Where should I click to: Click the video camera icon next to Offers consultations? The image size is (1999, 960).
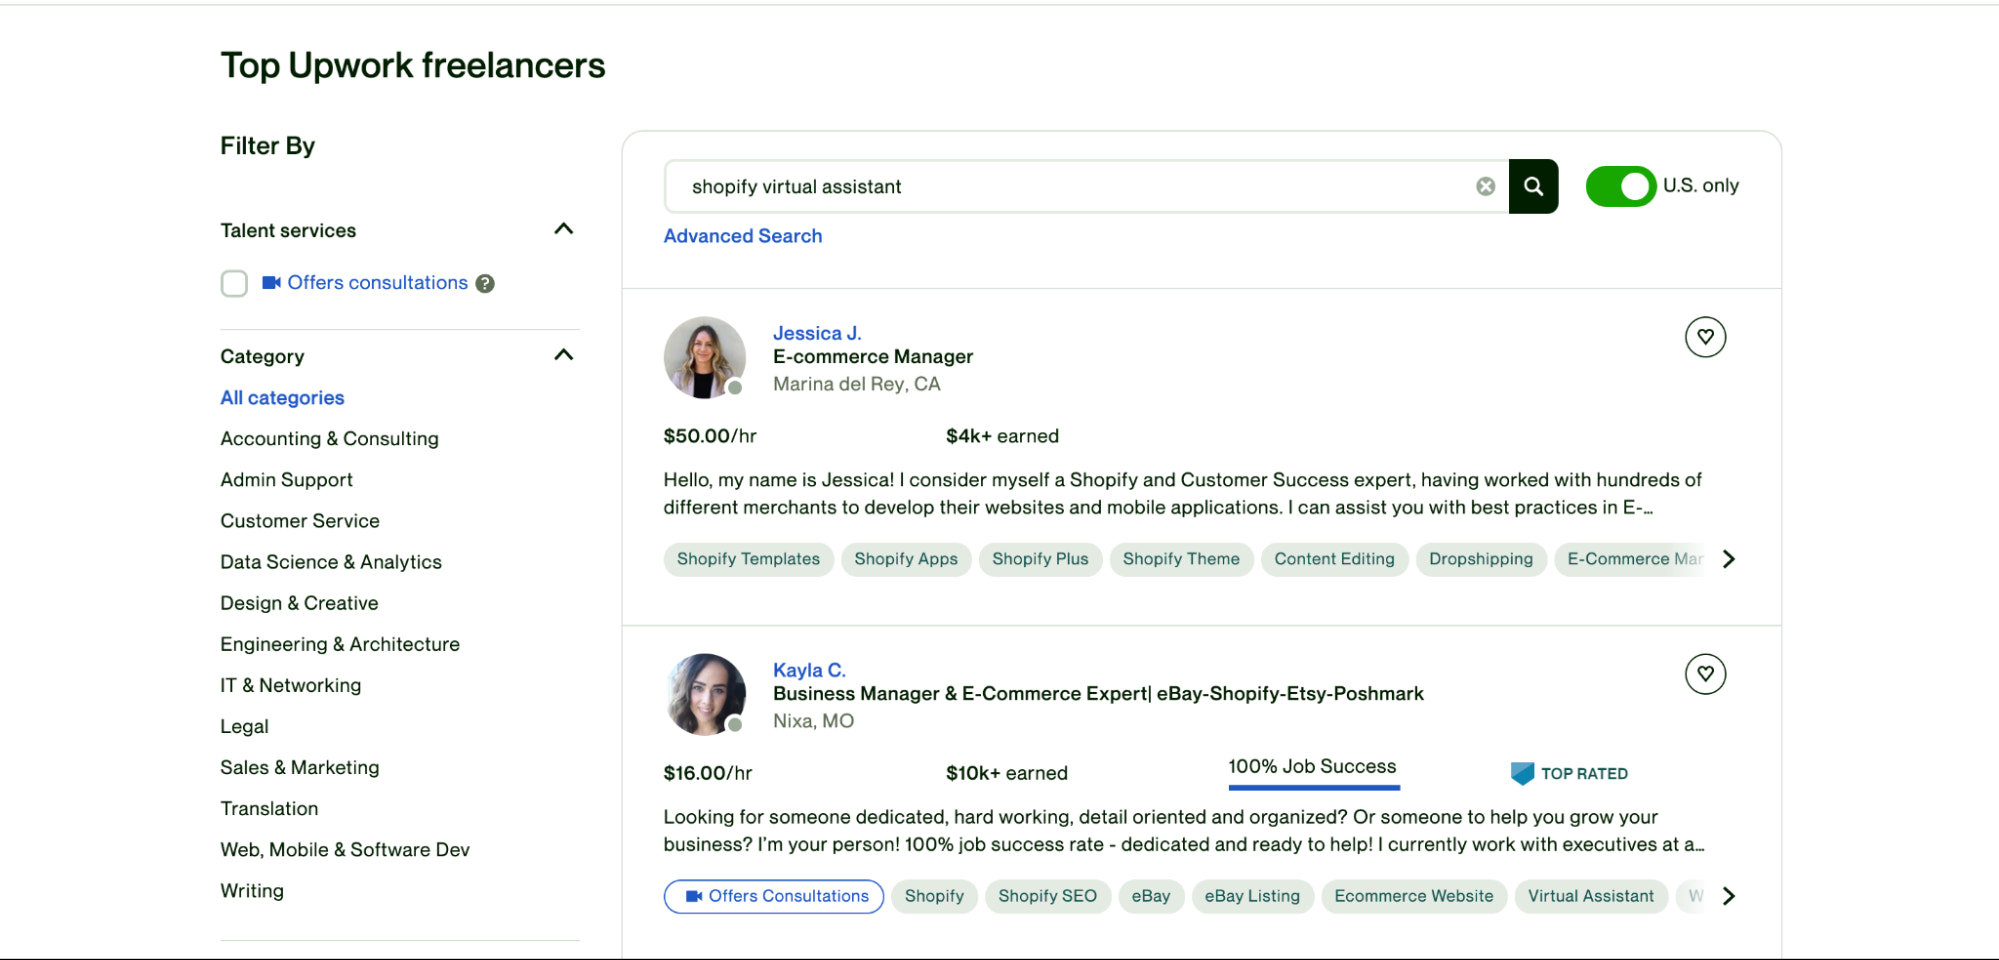[x=268, y=282]
